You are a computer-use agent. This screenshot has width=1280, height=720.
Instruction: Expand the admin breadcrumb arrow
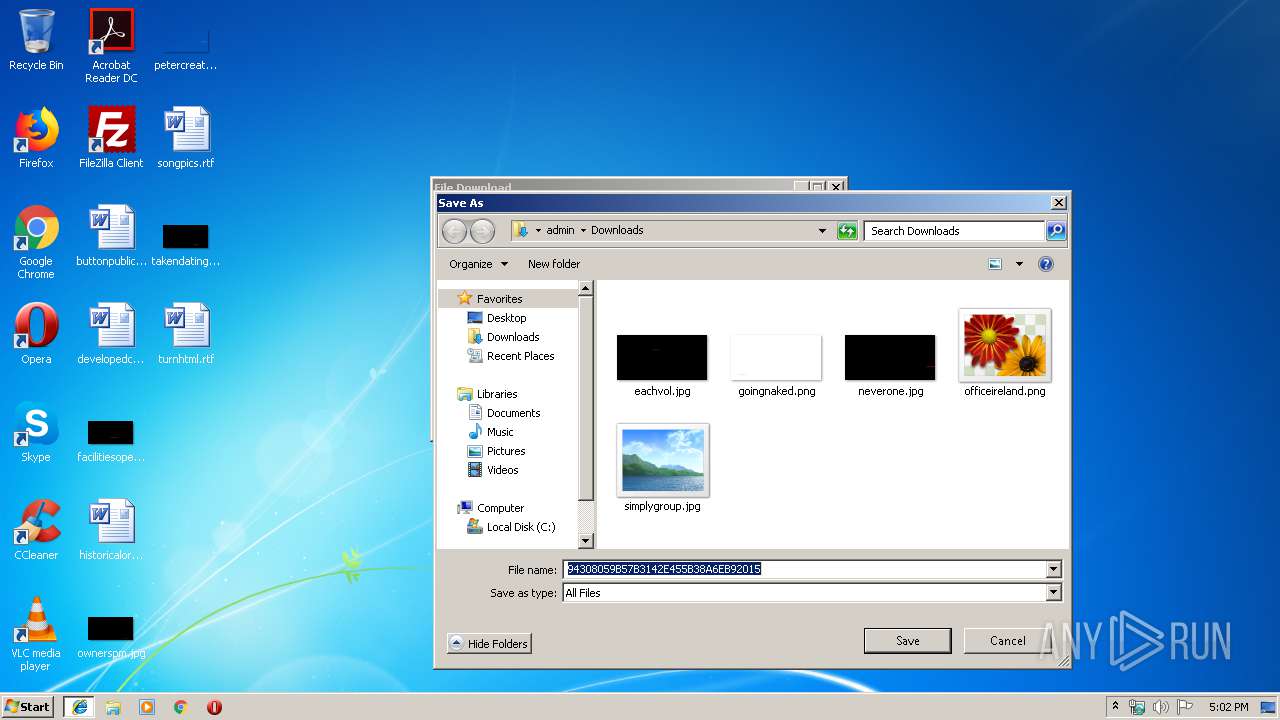click(x=583, y=230)
